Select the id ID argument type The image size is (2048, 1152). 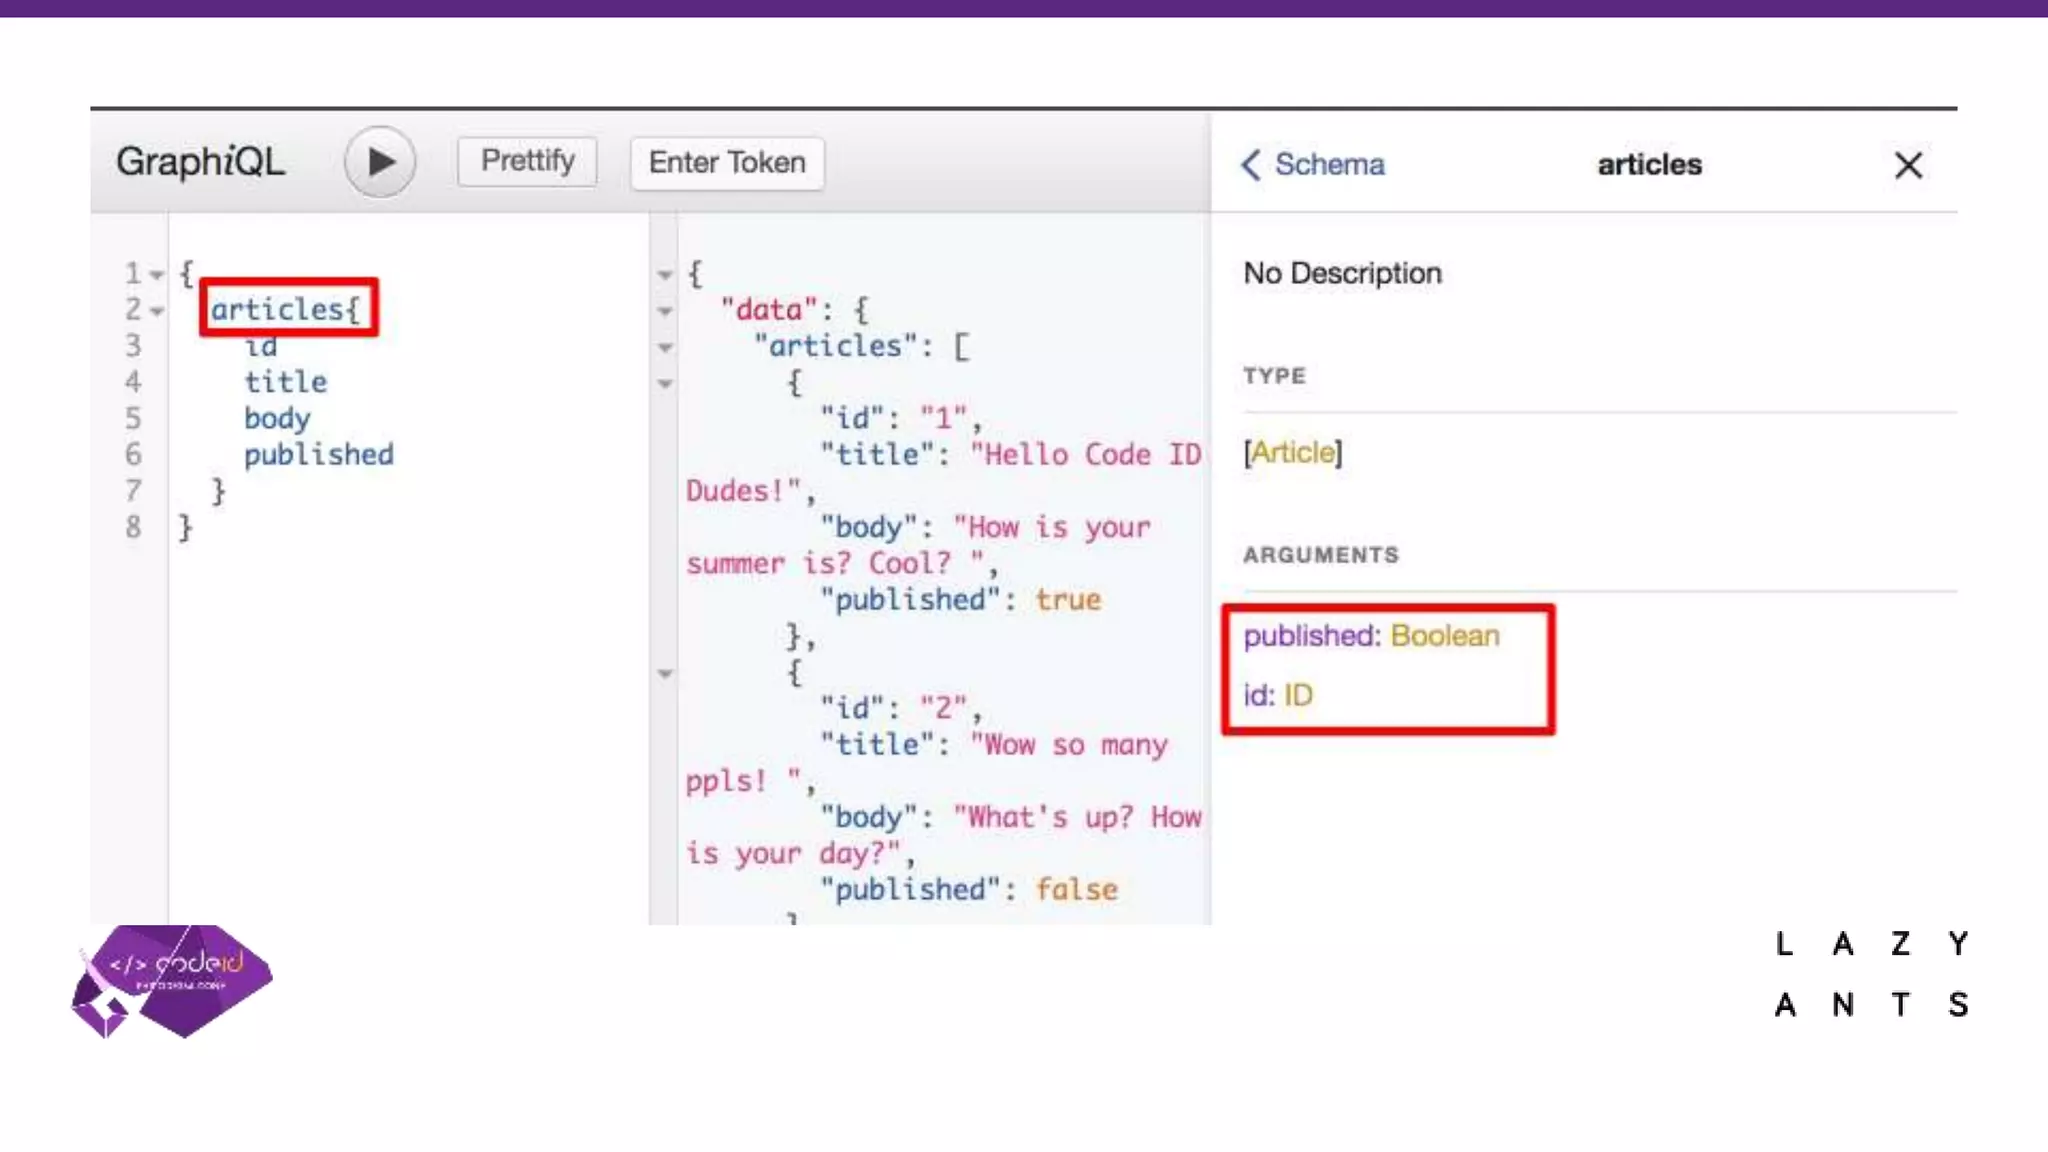coord(1298,695)
